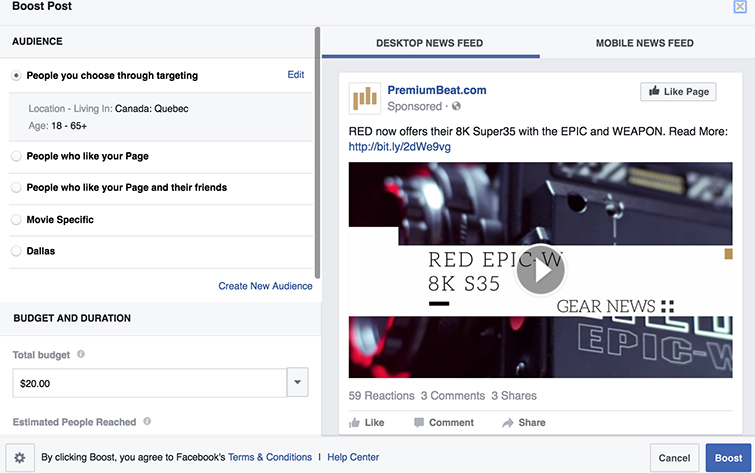The image size is (755, 473).
Task: Switch to Mobile News Feed tab
Action: 644,43
